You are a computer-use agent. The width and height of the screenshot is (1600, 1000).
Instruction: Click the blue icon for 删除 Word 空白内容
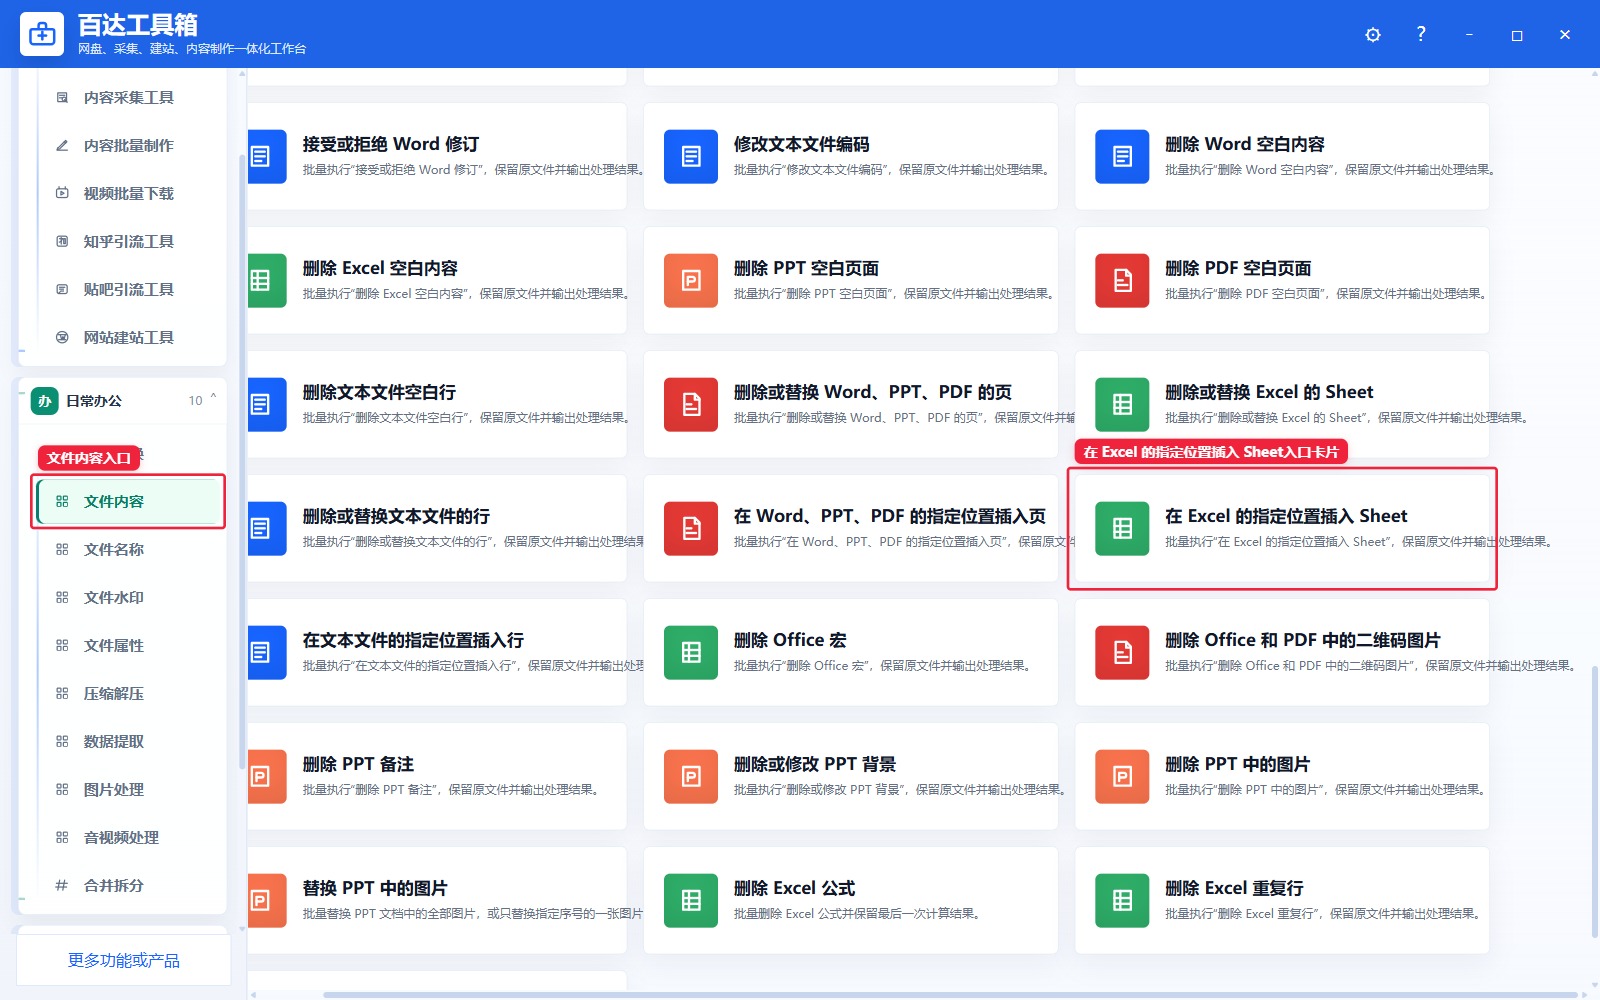[x=1122, y=156]
